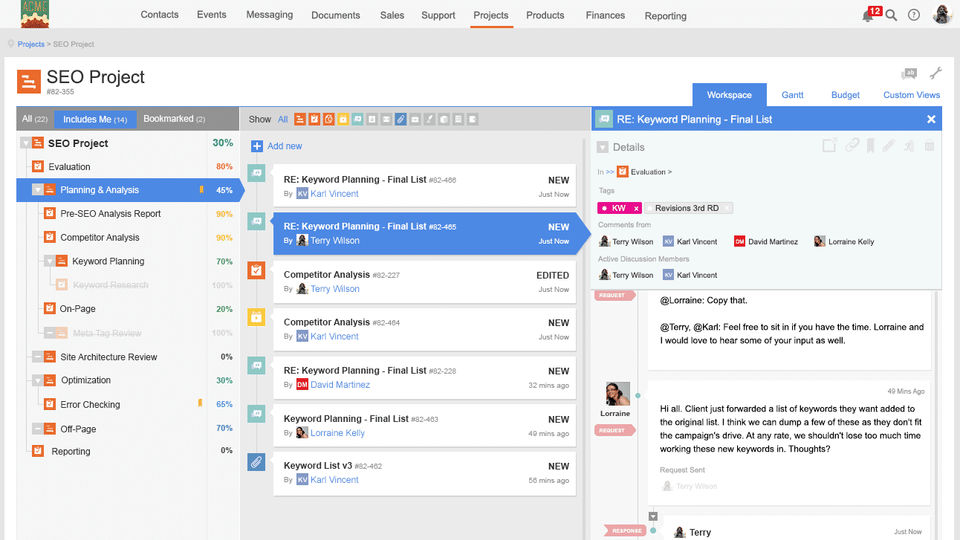The height and width of the screenshot is (540, 960).
Task: Filter list by yellow calendar event icon
Action: pos(343,119)
